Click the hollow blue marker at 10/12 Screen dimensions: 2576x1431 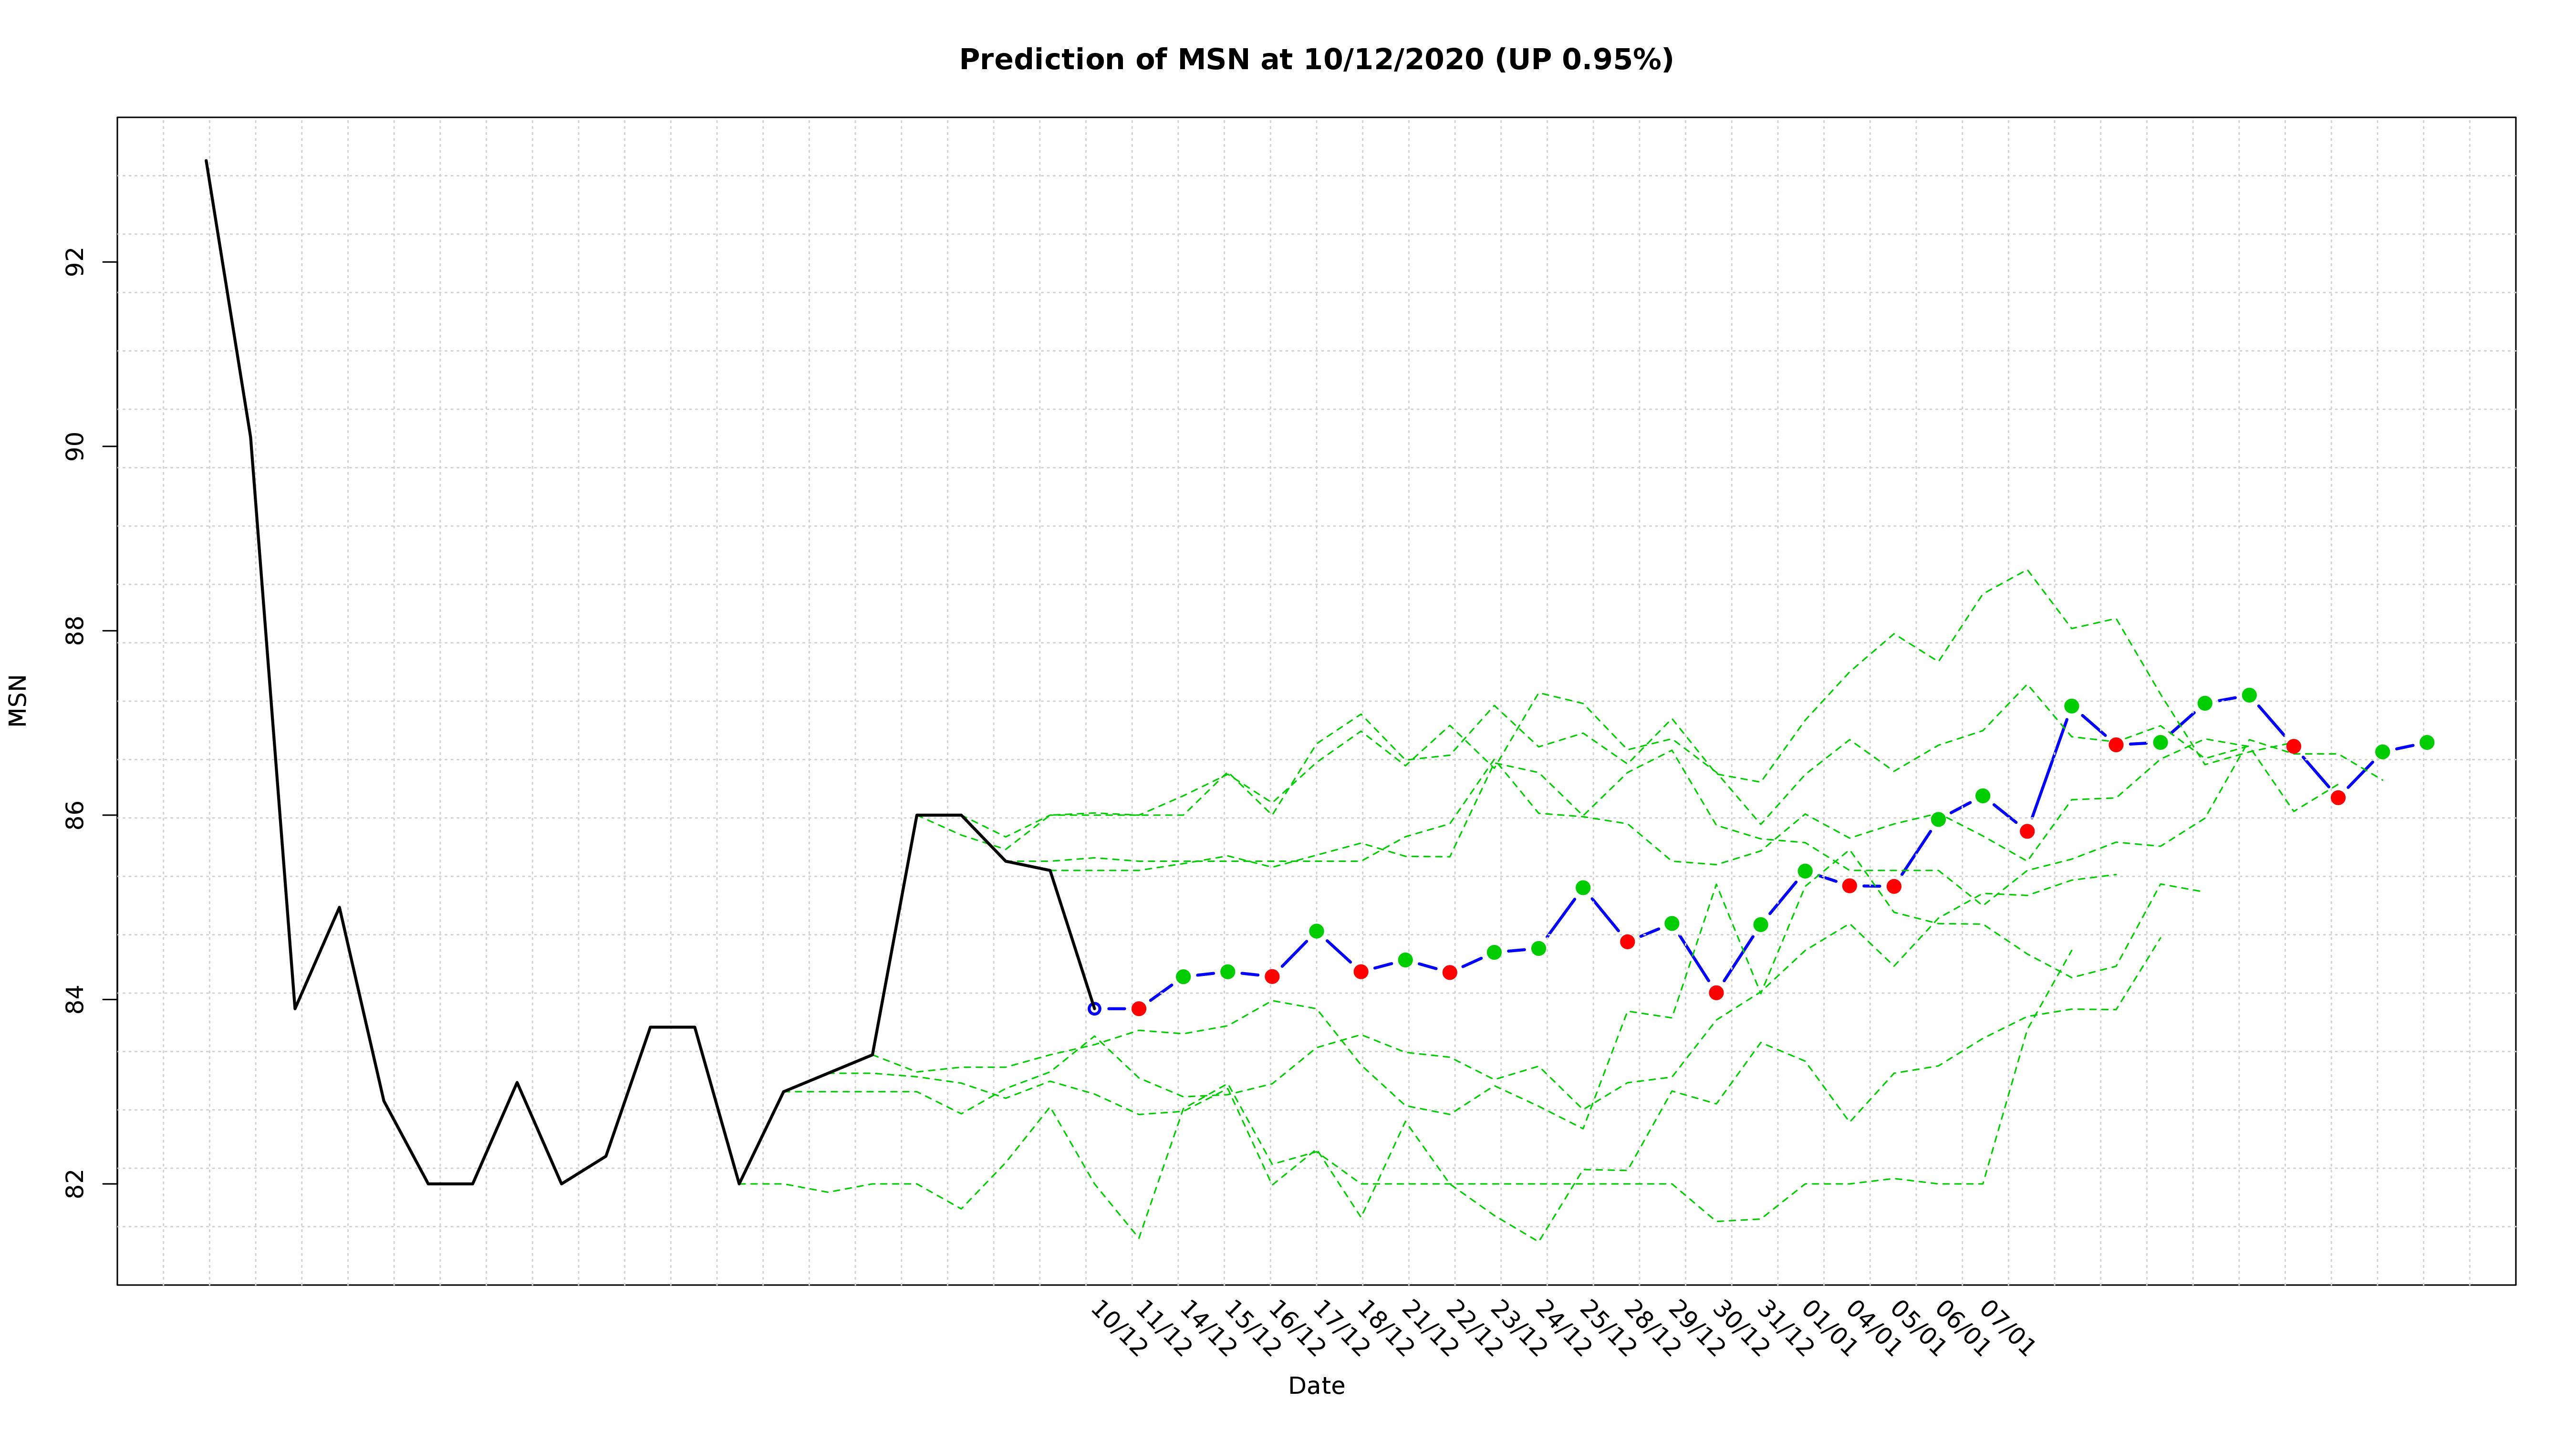tap(1094, 1009)
